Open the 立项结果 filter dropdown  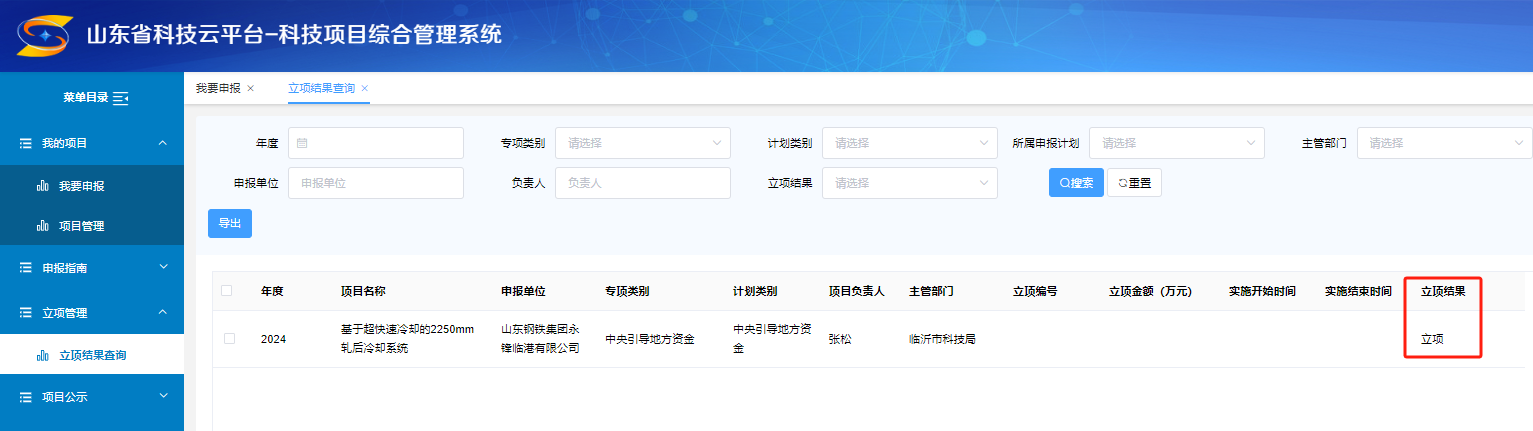(x=909, y=183)
